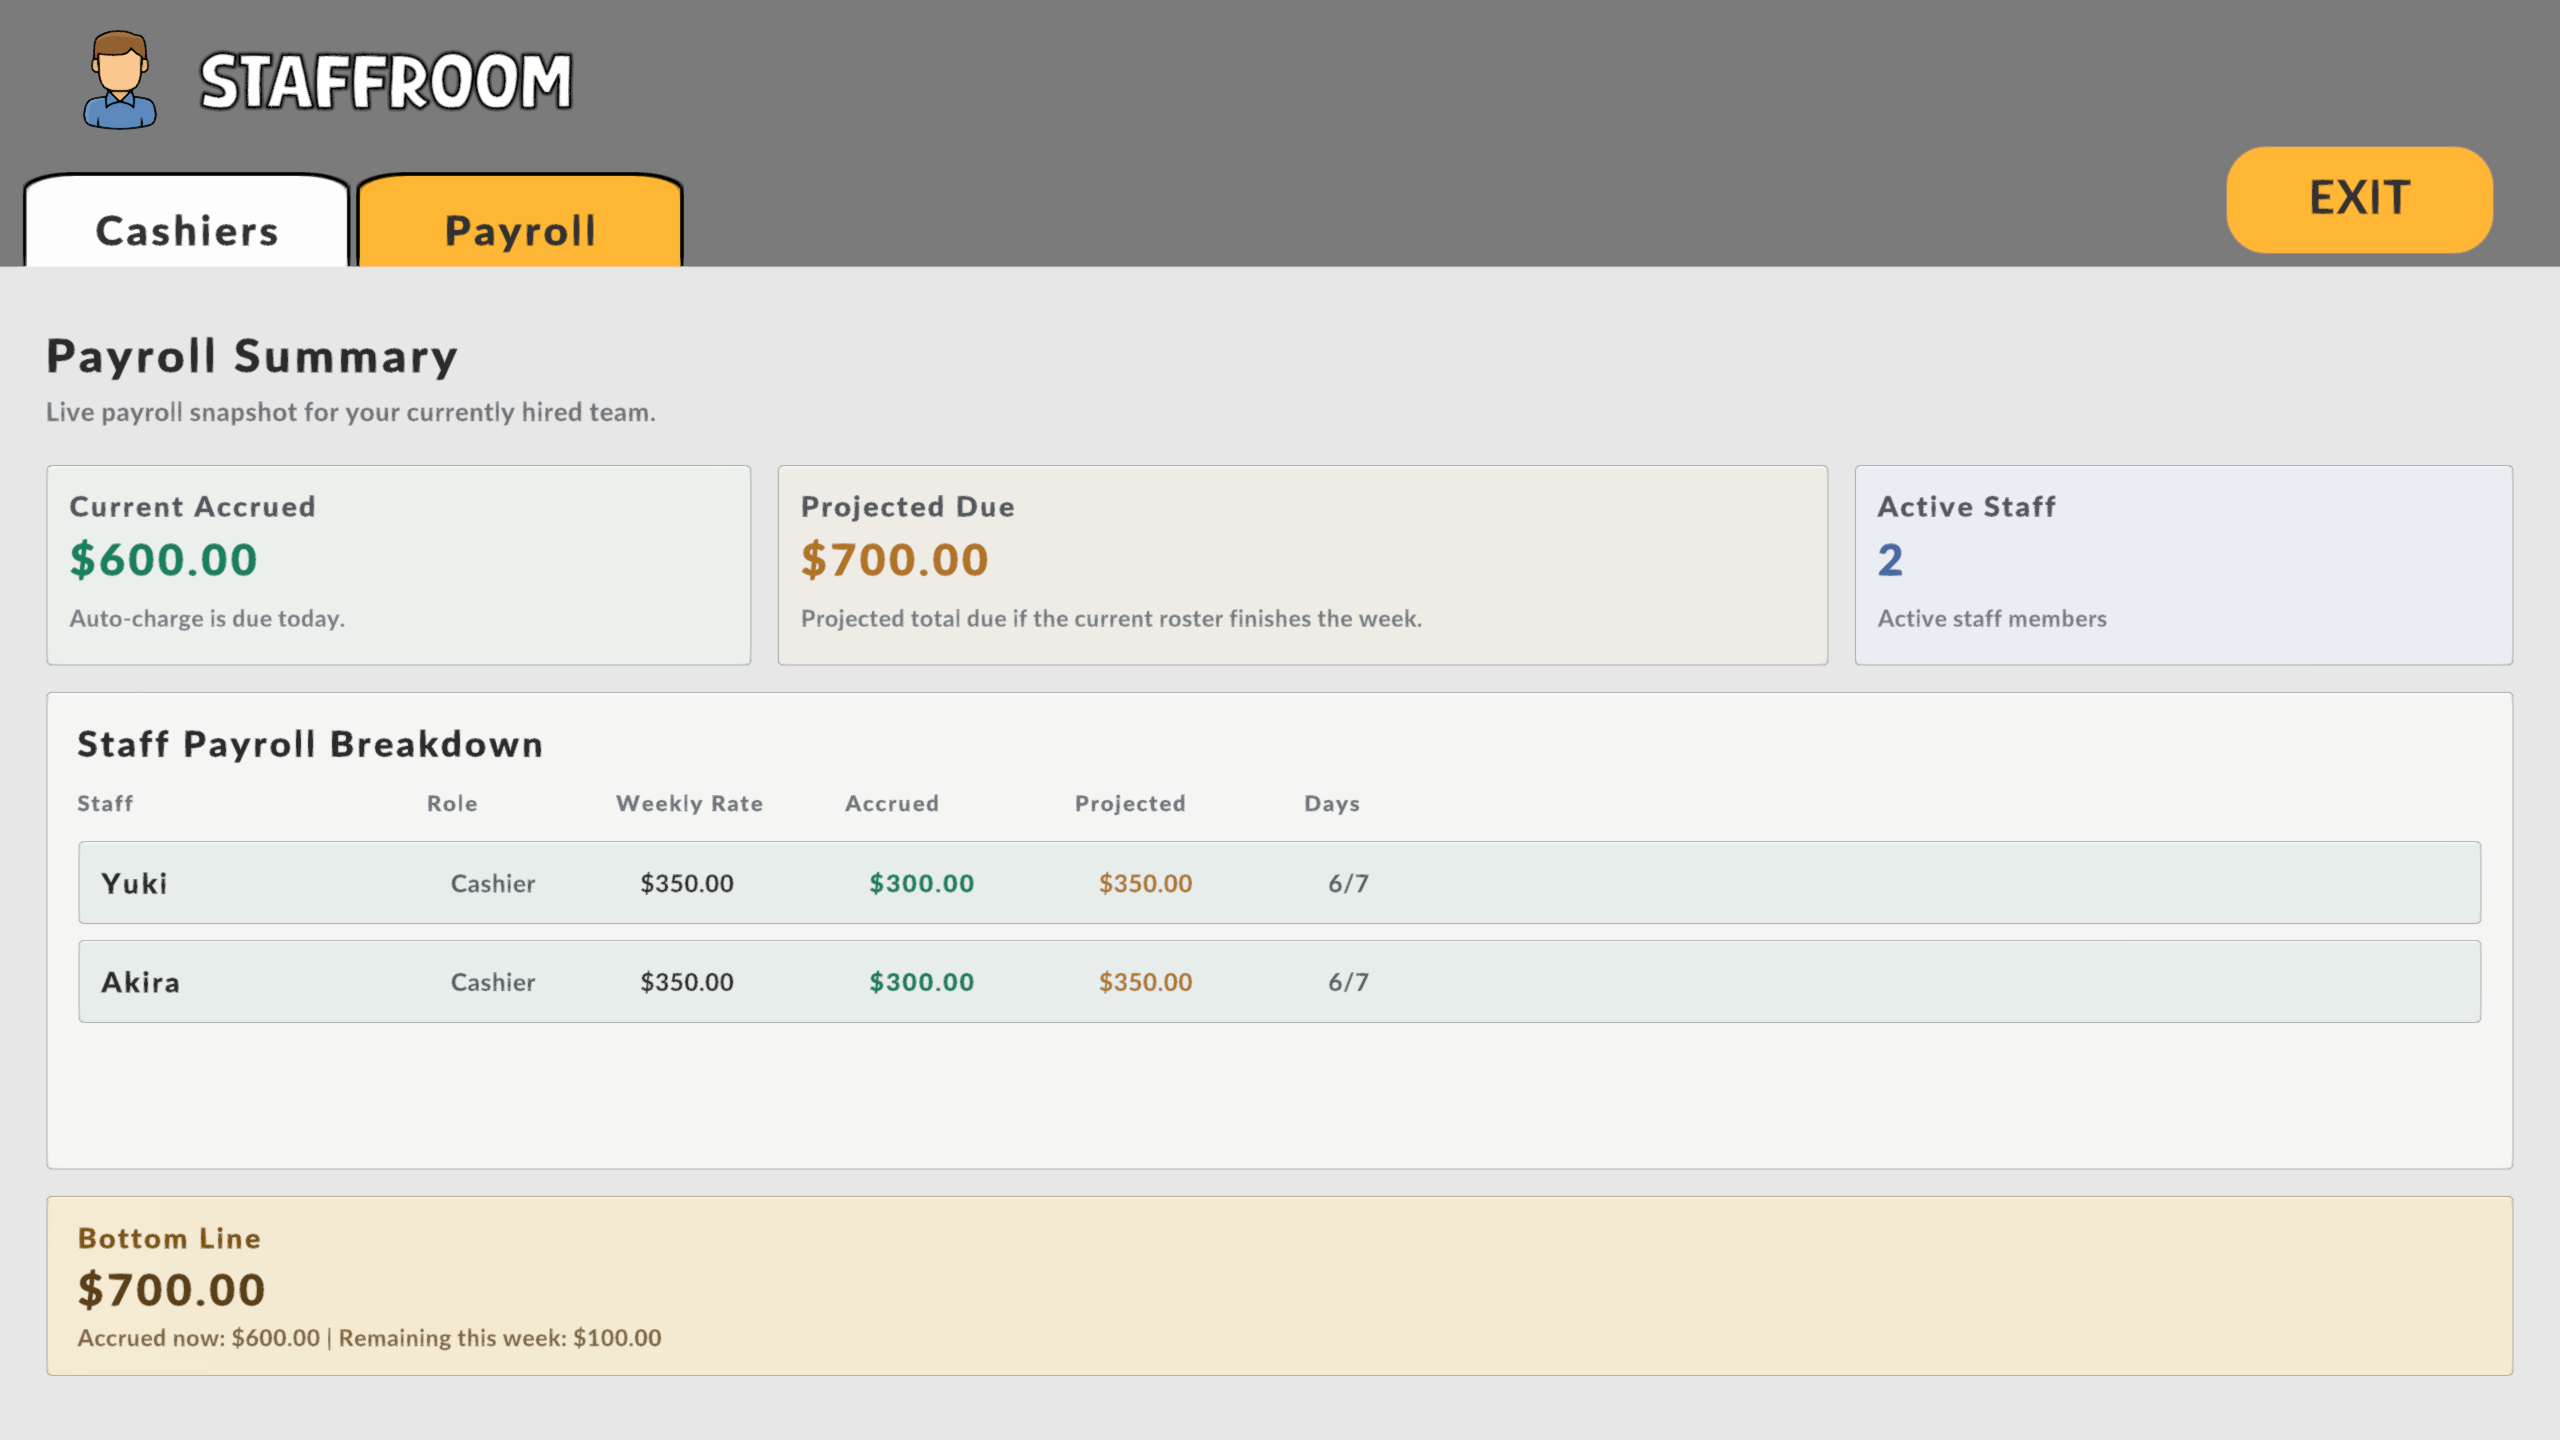Screen dimensions: 2560x1440
Task: Click the 'Live payroll snapshot' subtitle
Action: pos(351,412)
